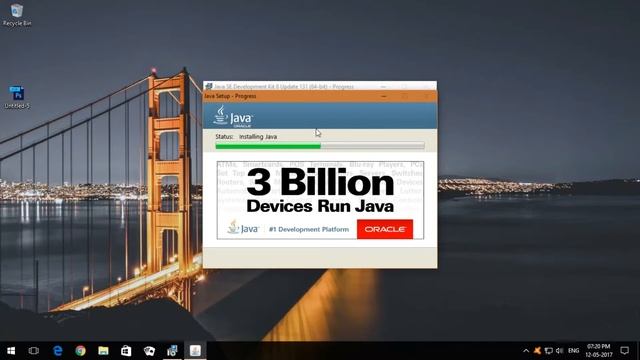Click the '3 Billion Devices Run Java' headline
This screenshot has width=640, height=360.
pyautogui.click(x=320, y=190)
